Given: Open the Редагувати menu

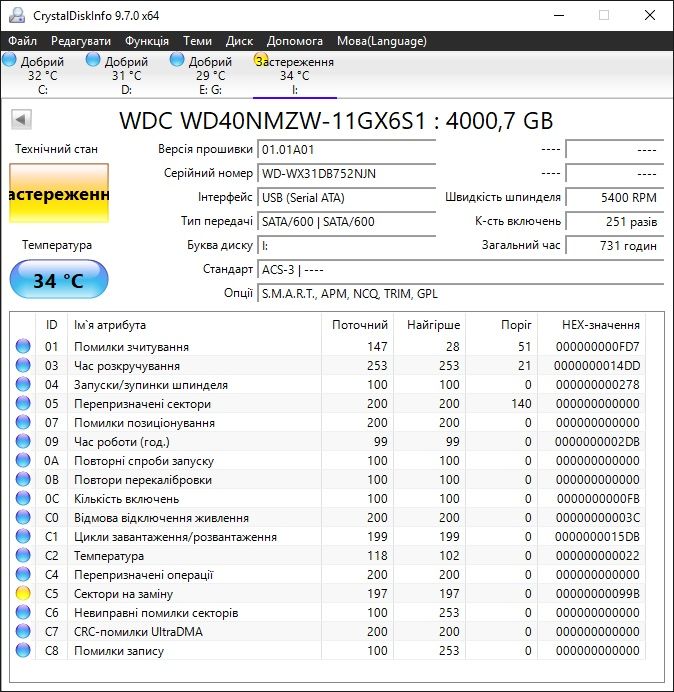Looking at the screenshot, I should (x=81, y=41).
